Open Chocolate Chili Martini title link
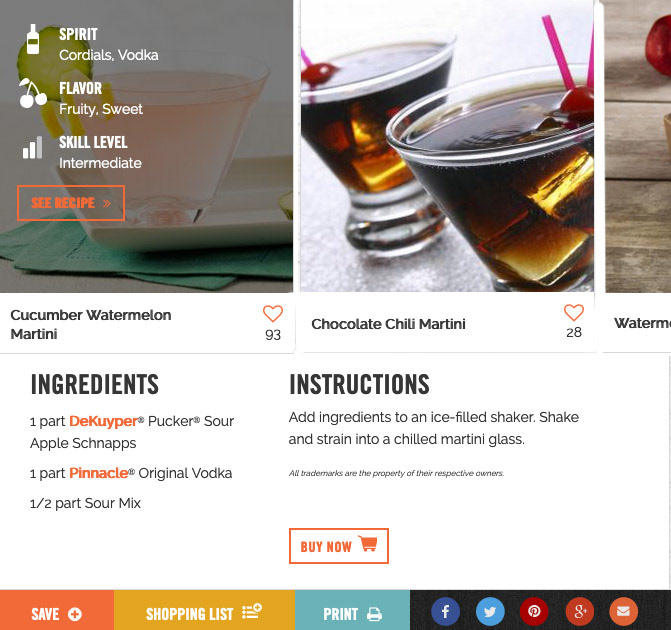Image resolution: width=671 pixels, height=630 pixels. 388,324
